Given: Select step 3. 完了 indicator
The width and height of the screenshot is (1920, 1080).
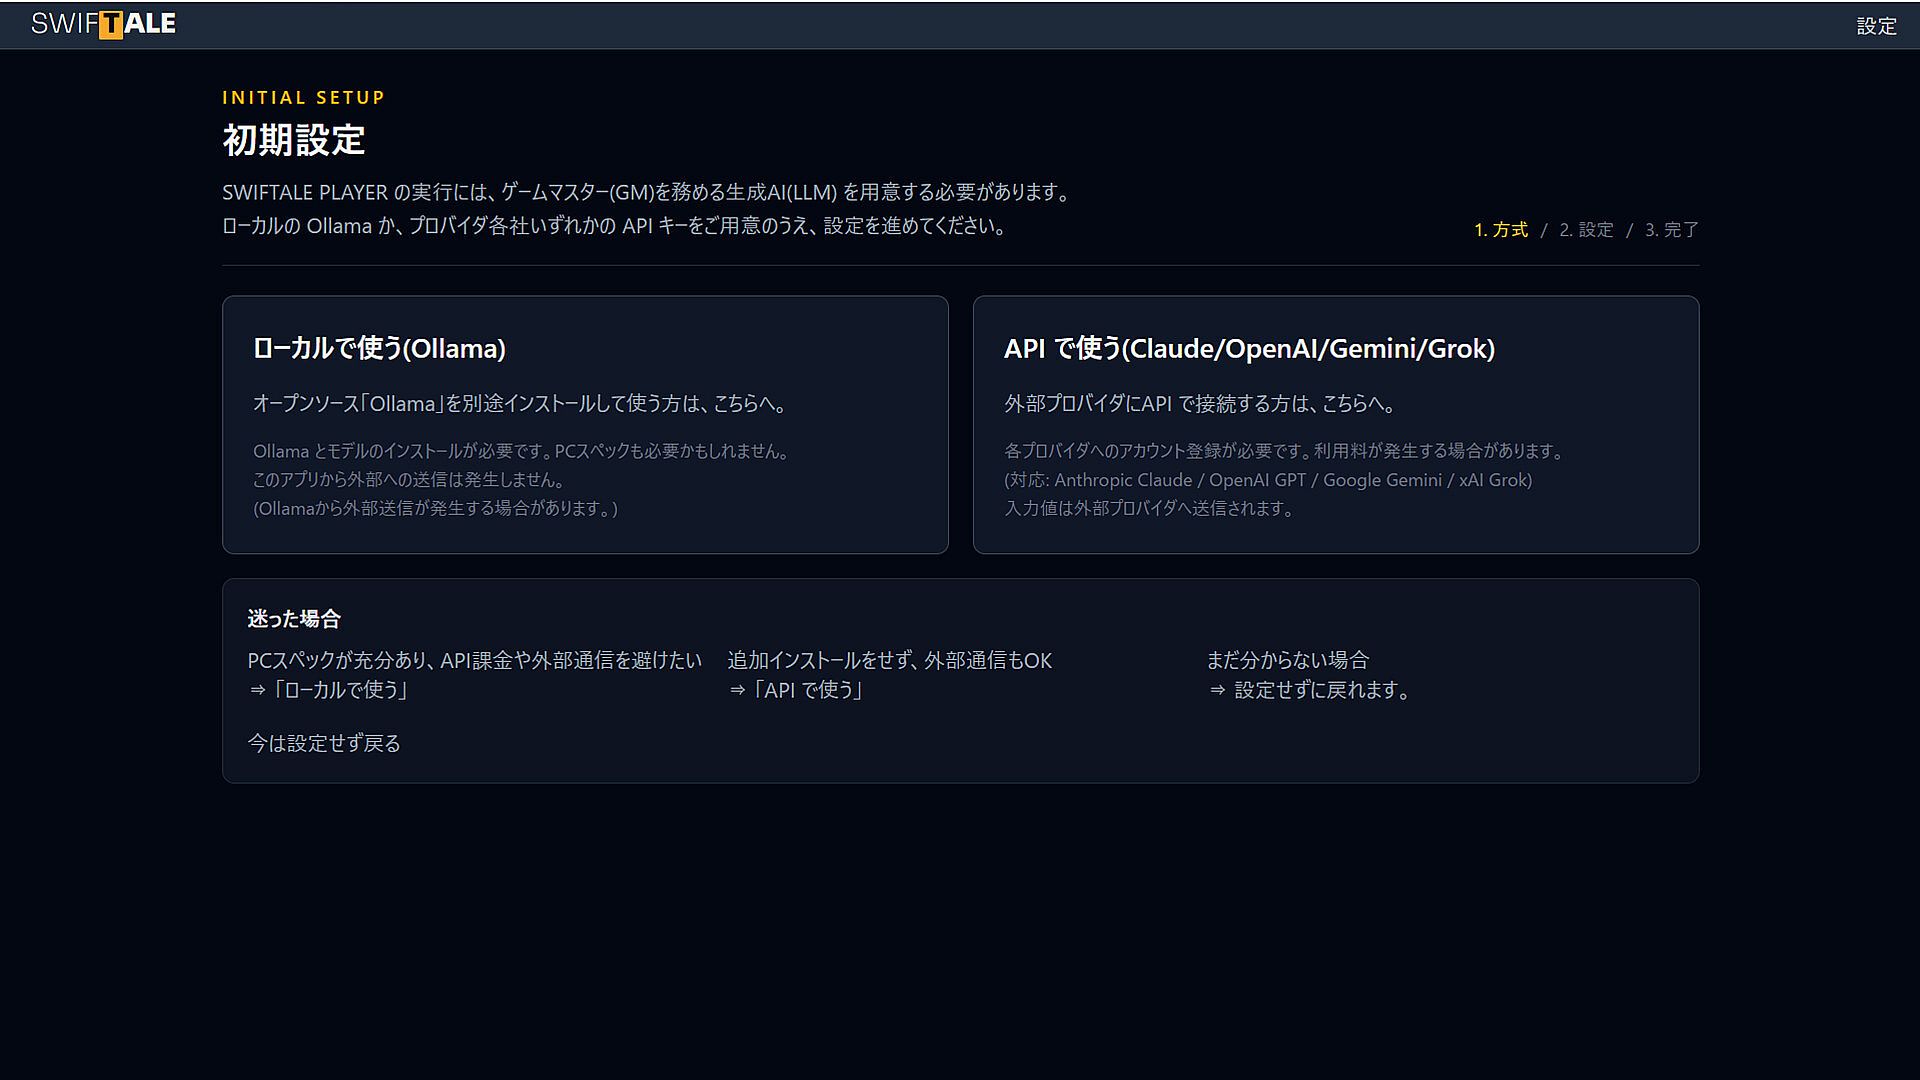Looking at the screenshot, I should pyautogui.click(x=1671, y=230).
